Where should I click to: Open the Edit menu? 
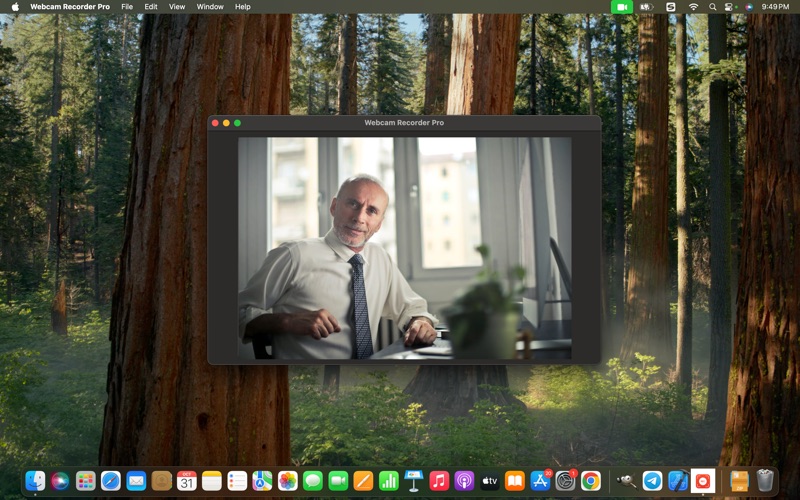(x=151, y=7)
